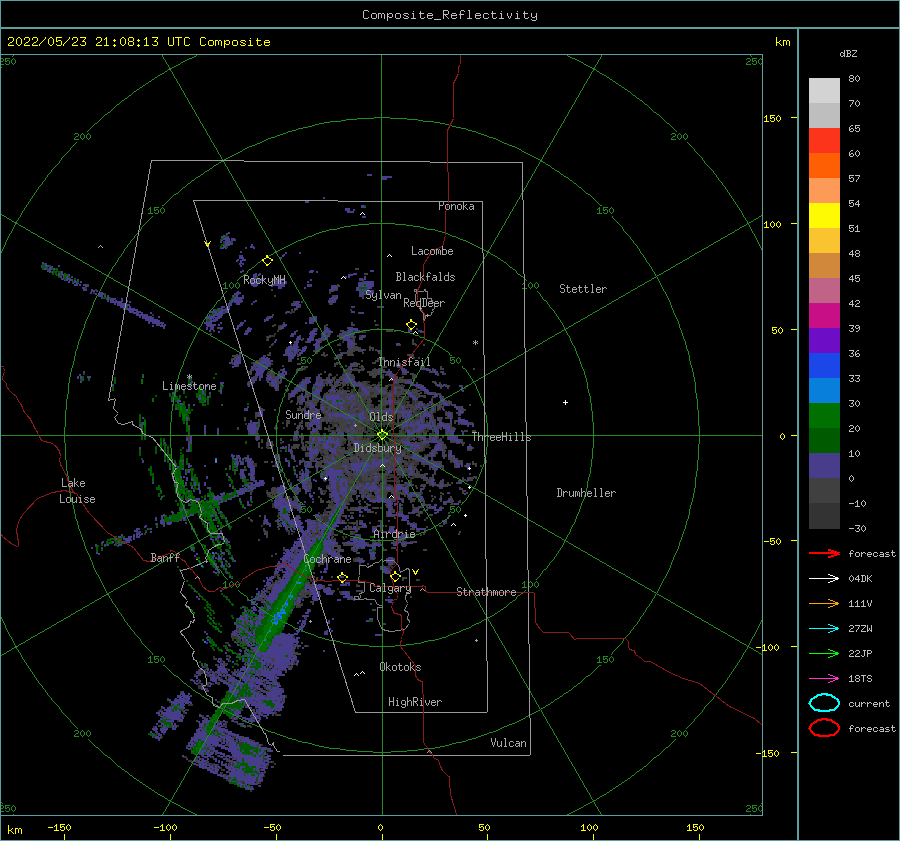
Task: Click the red 65-60 dBZ color swatch
Action: tap(824, 141)
